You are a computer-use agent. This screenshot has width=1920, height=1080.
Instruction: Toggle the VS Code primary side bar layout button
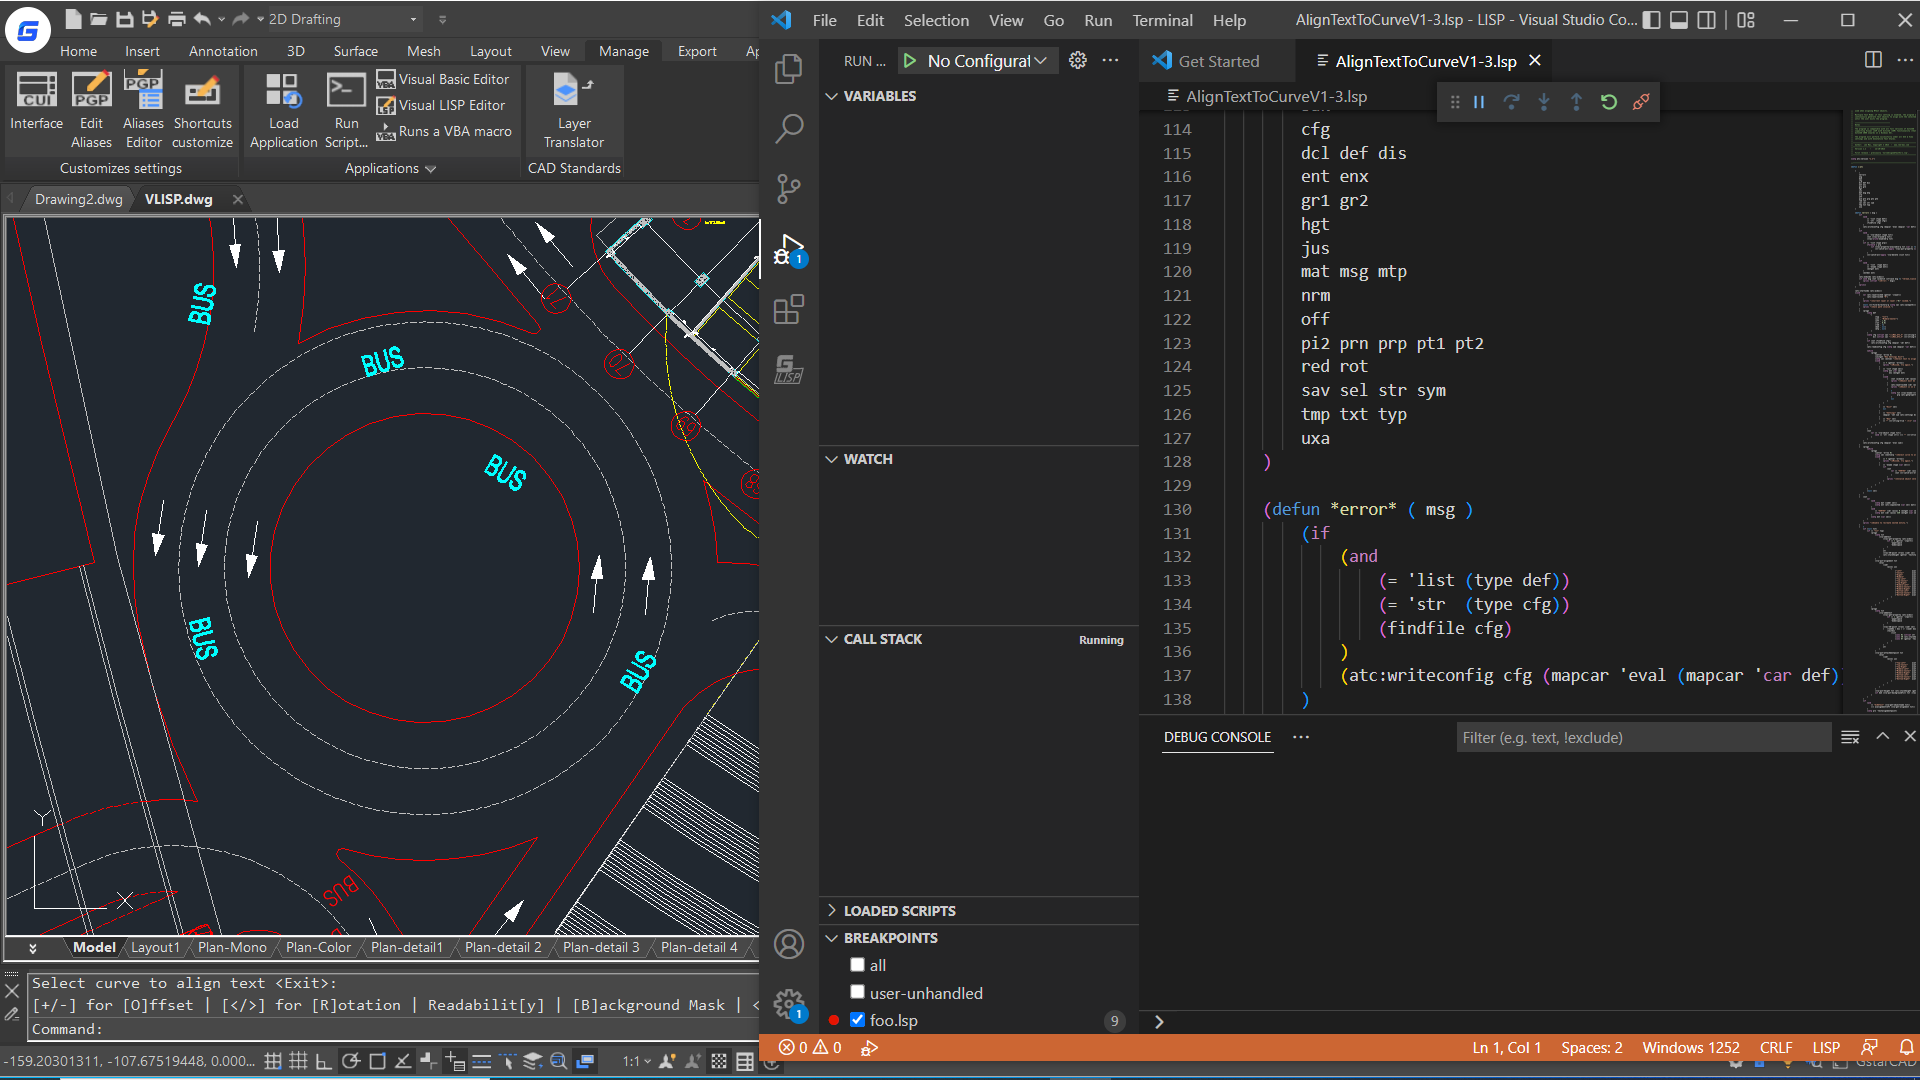click(1652, 20)
